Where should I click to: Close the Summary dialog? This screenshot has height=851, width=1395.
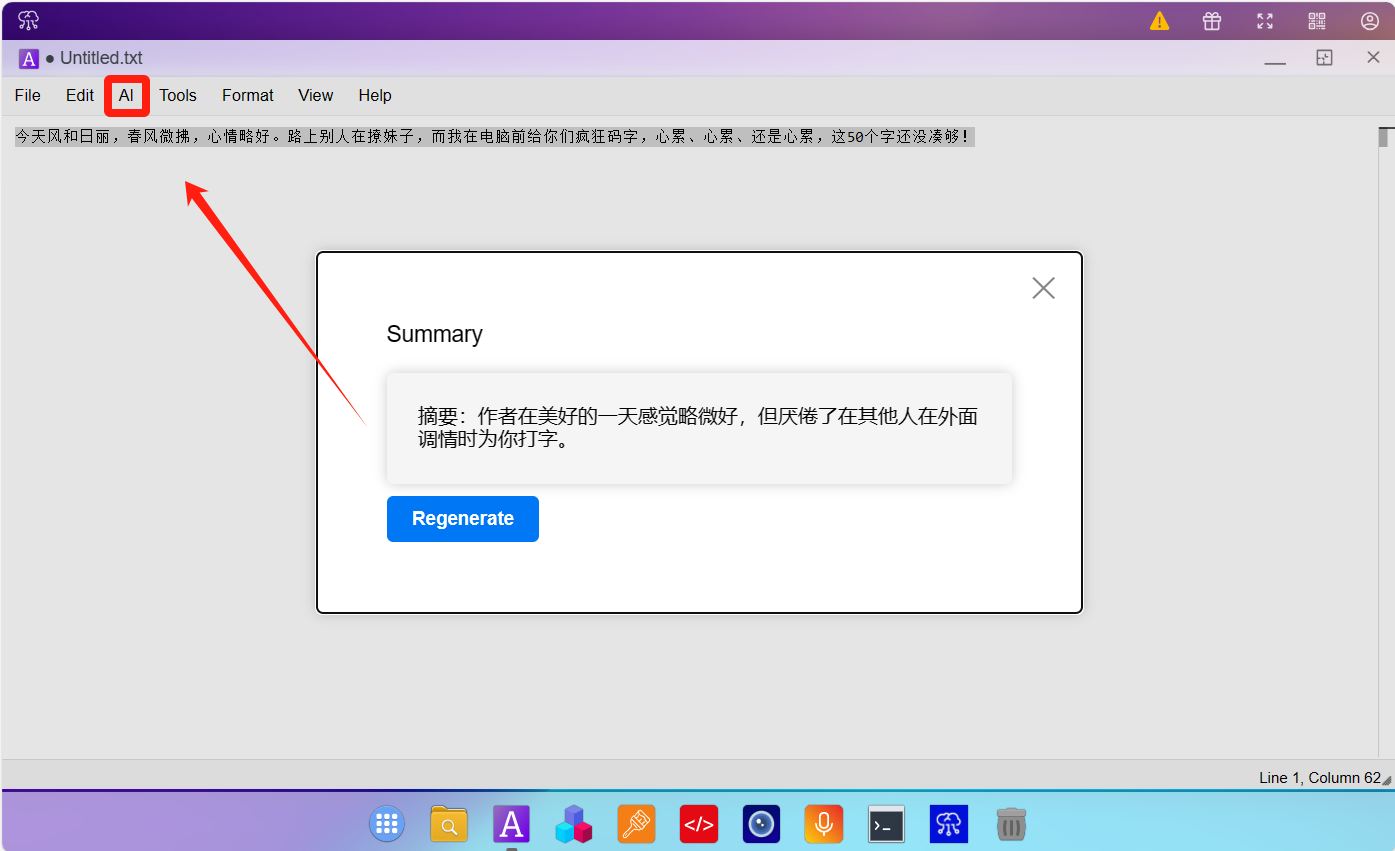pos(1043,288)
